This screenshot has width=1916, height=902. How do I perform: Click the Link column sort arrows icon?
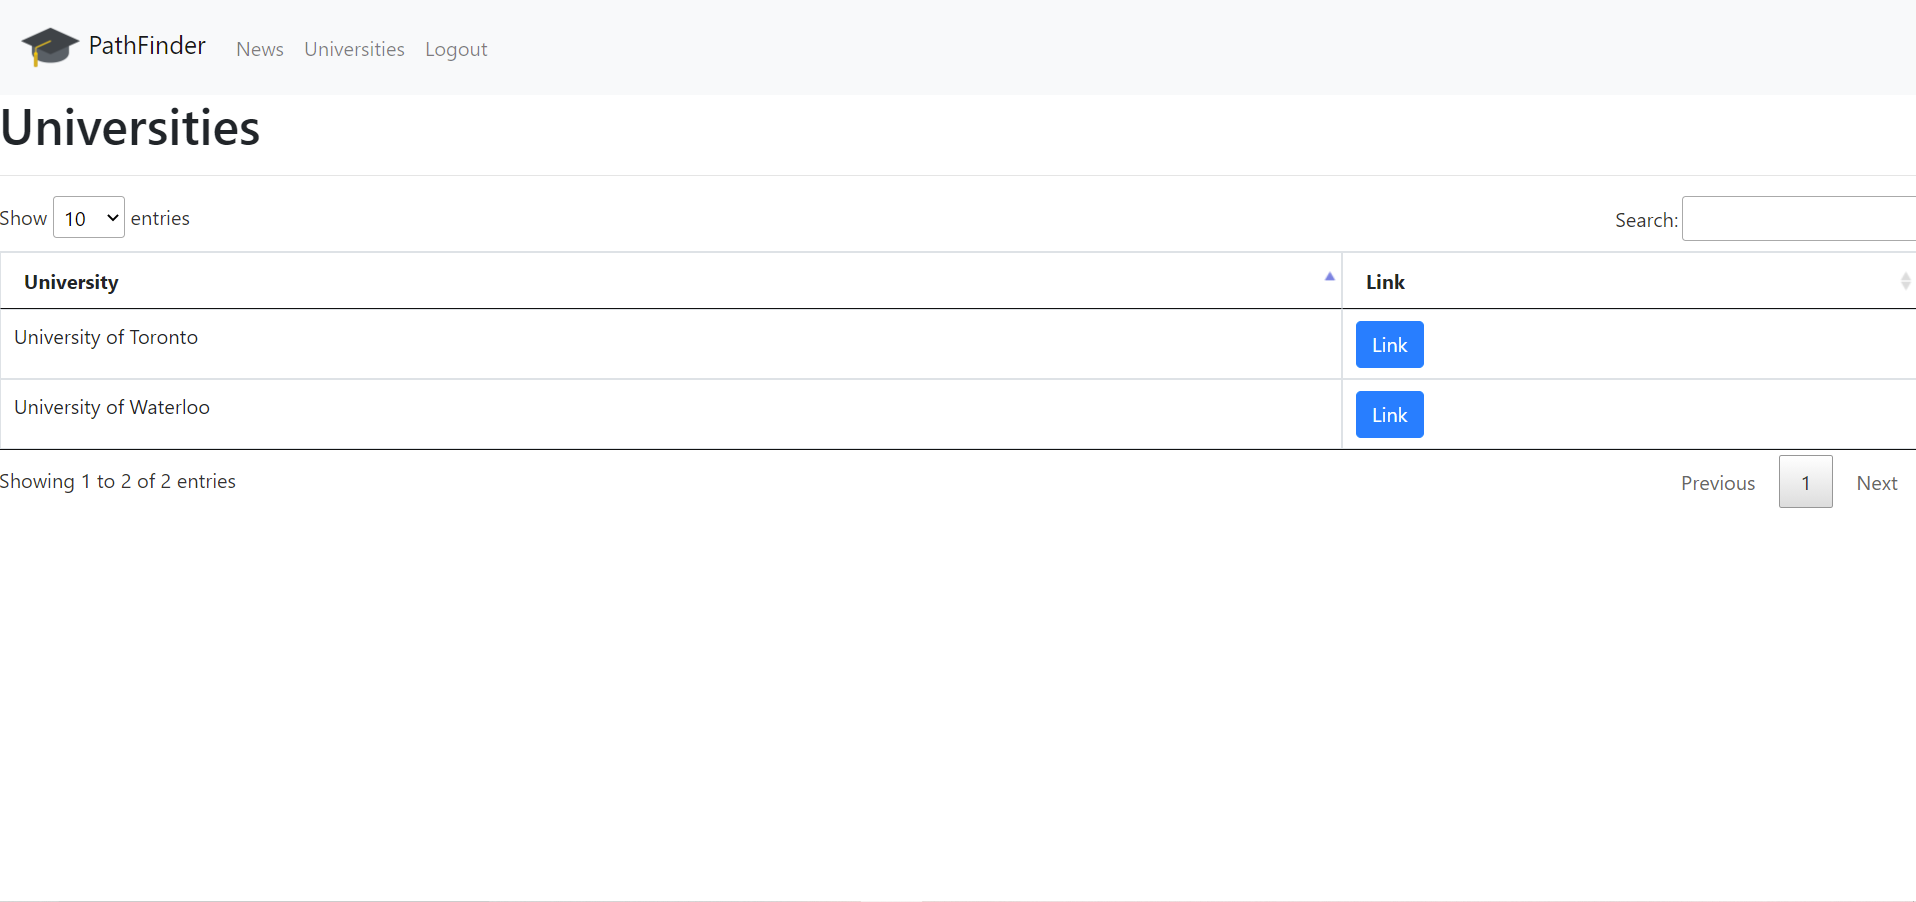click(x=1905, y=282)
